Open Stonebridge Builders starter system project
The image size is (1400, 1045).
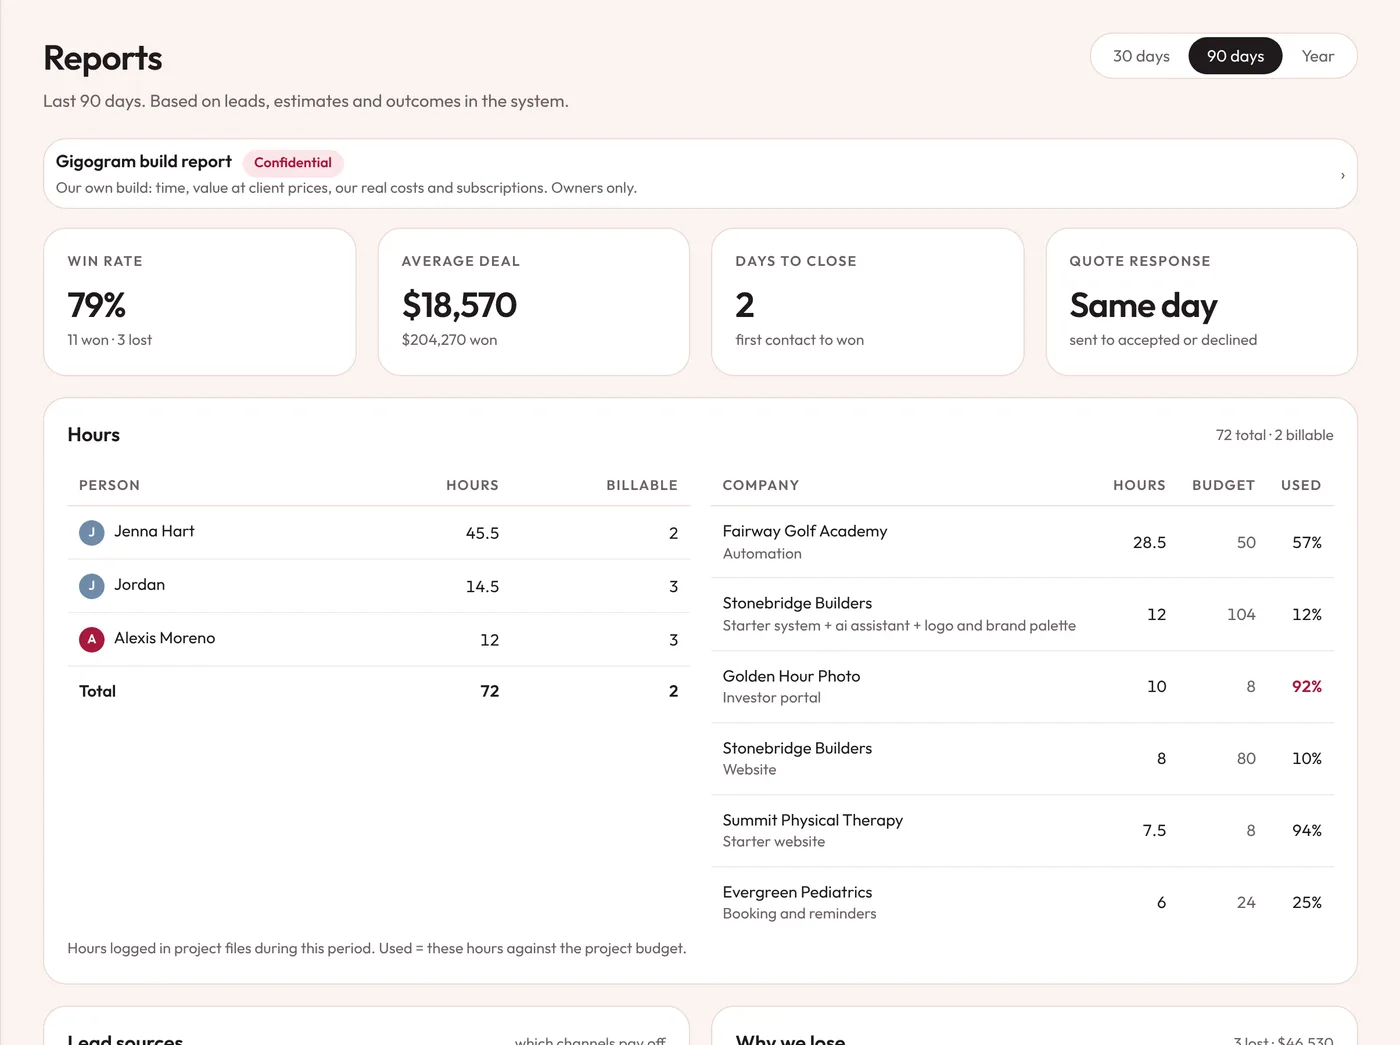1022,614
